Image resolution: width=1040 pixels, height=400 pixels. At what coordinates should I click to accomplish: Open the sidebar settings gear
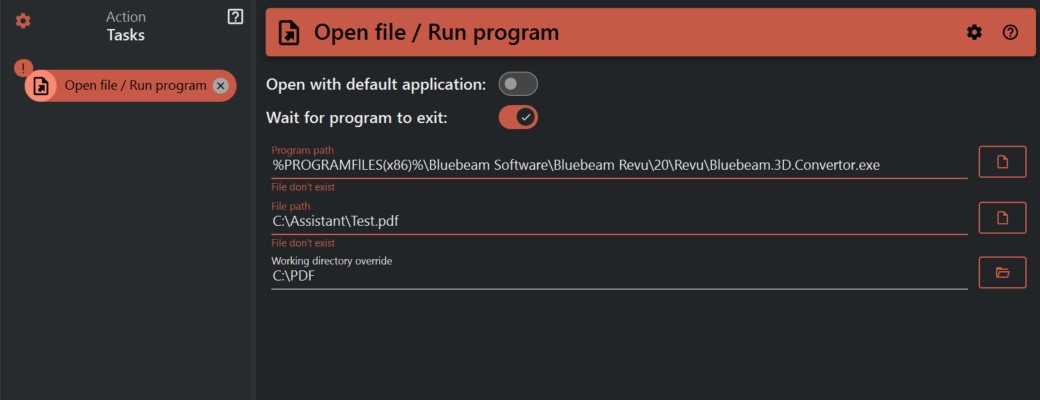point(23,21)
